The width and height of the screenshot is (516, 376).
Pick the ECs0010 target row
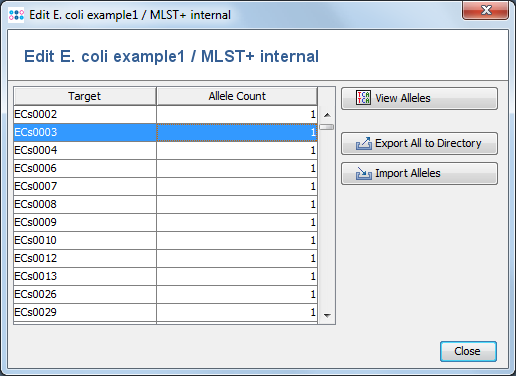click(165, 240)
